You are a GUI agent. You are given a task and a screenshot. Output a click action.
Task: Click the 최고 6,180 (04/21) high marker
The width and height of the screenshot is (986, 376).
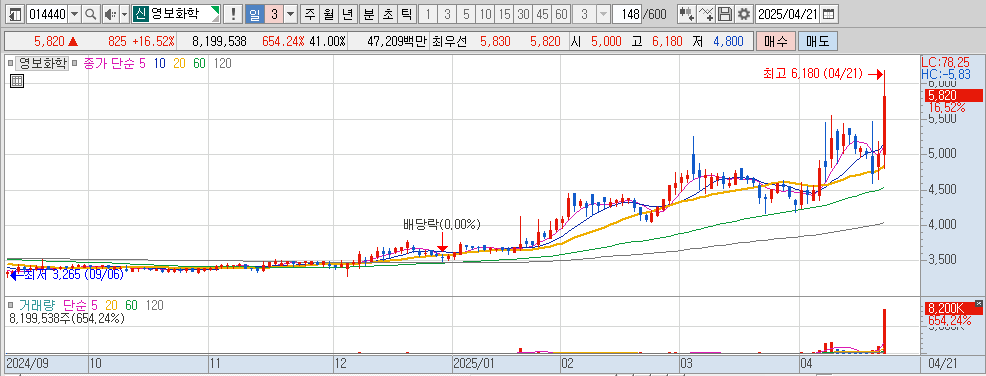814,75
